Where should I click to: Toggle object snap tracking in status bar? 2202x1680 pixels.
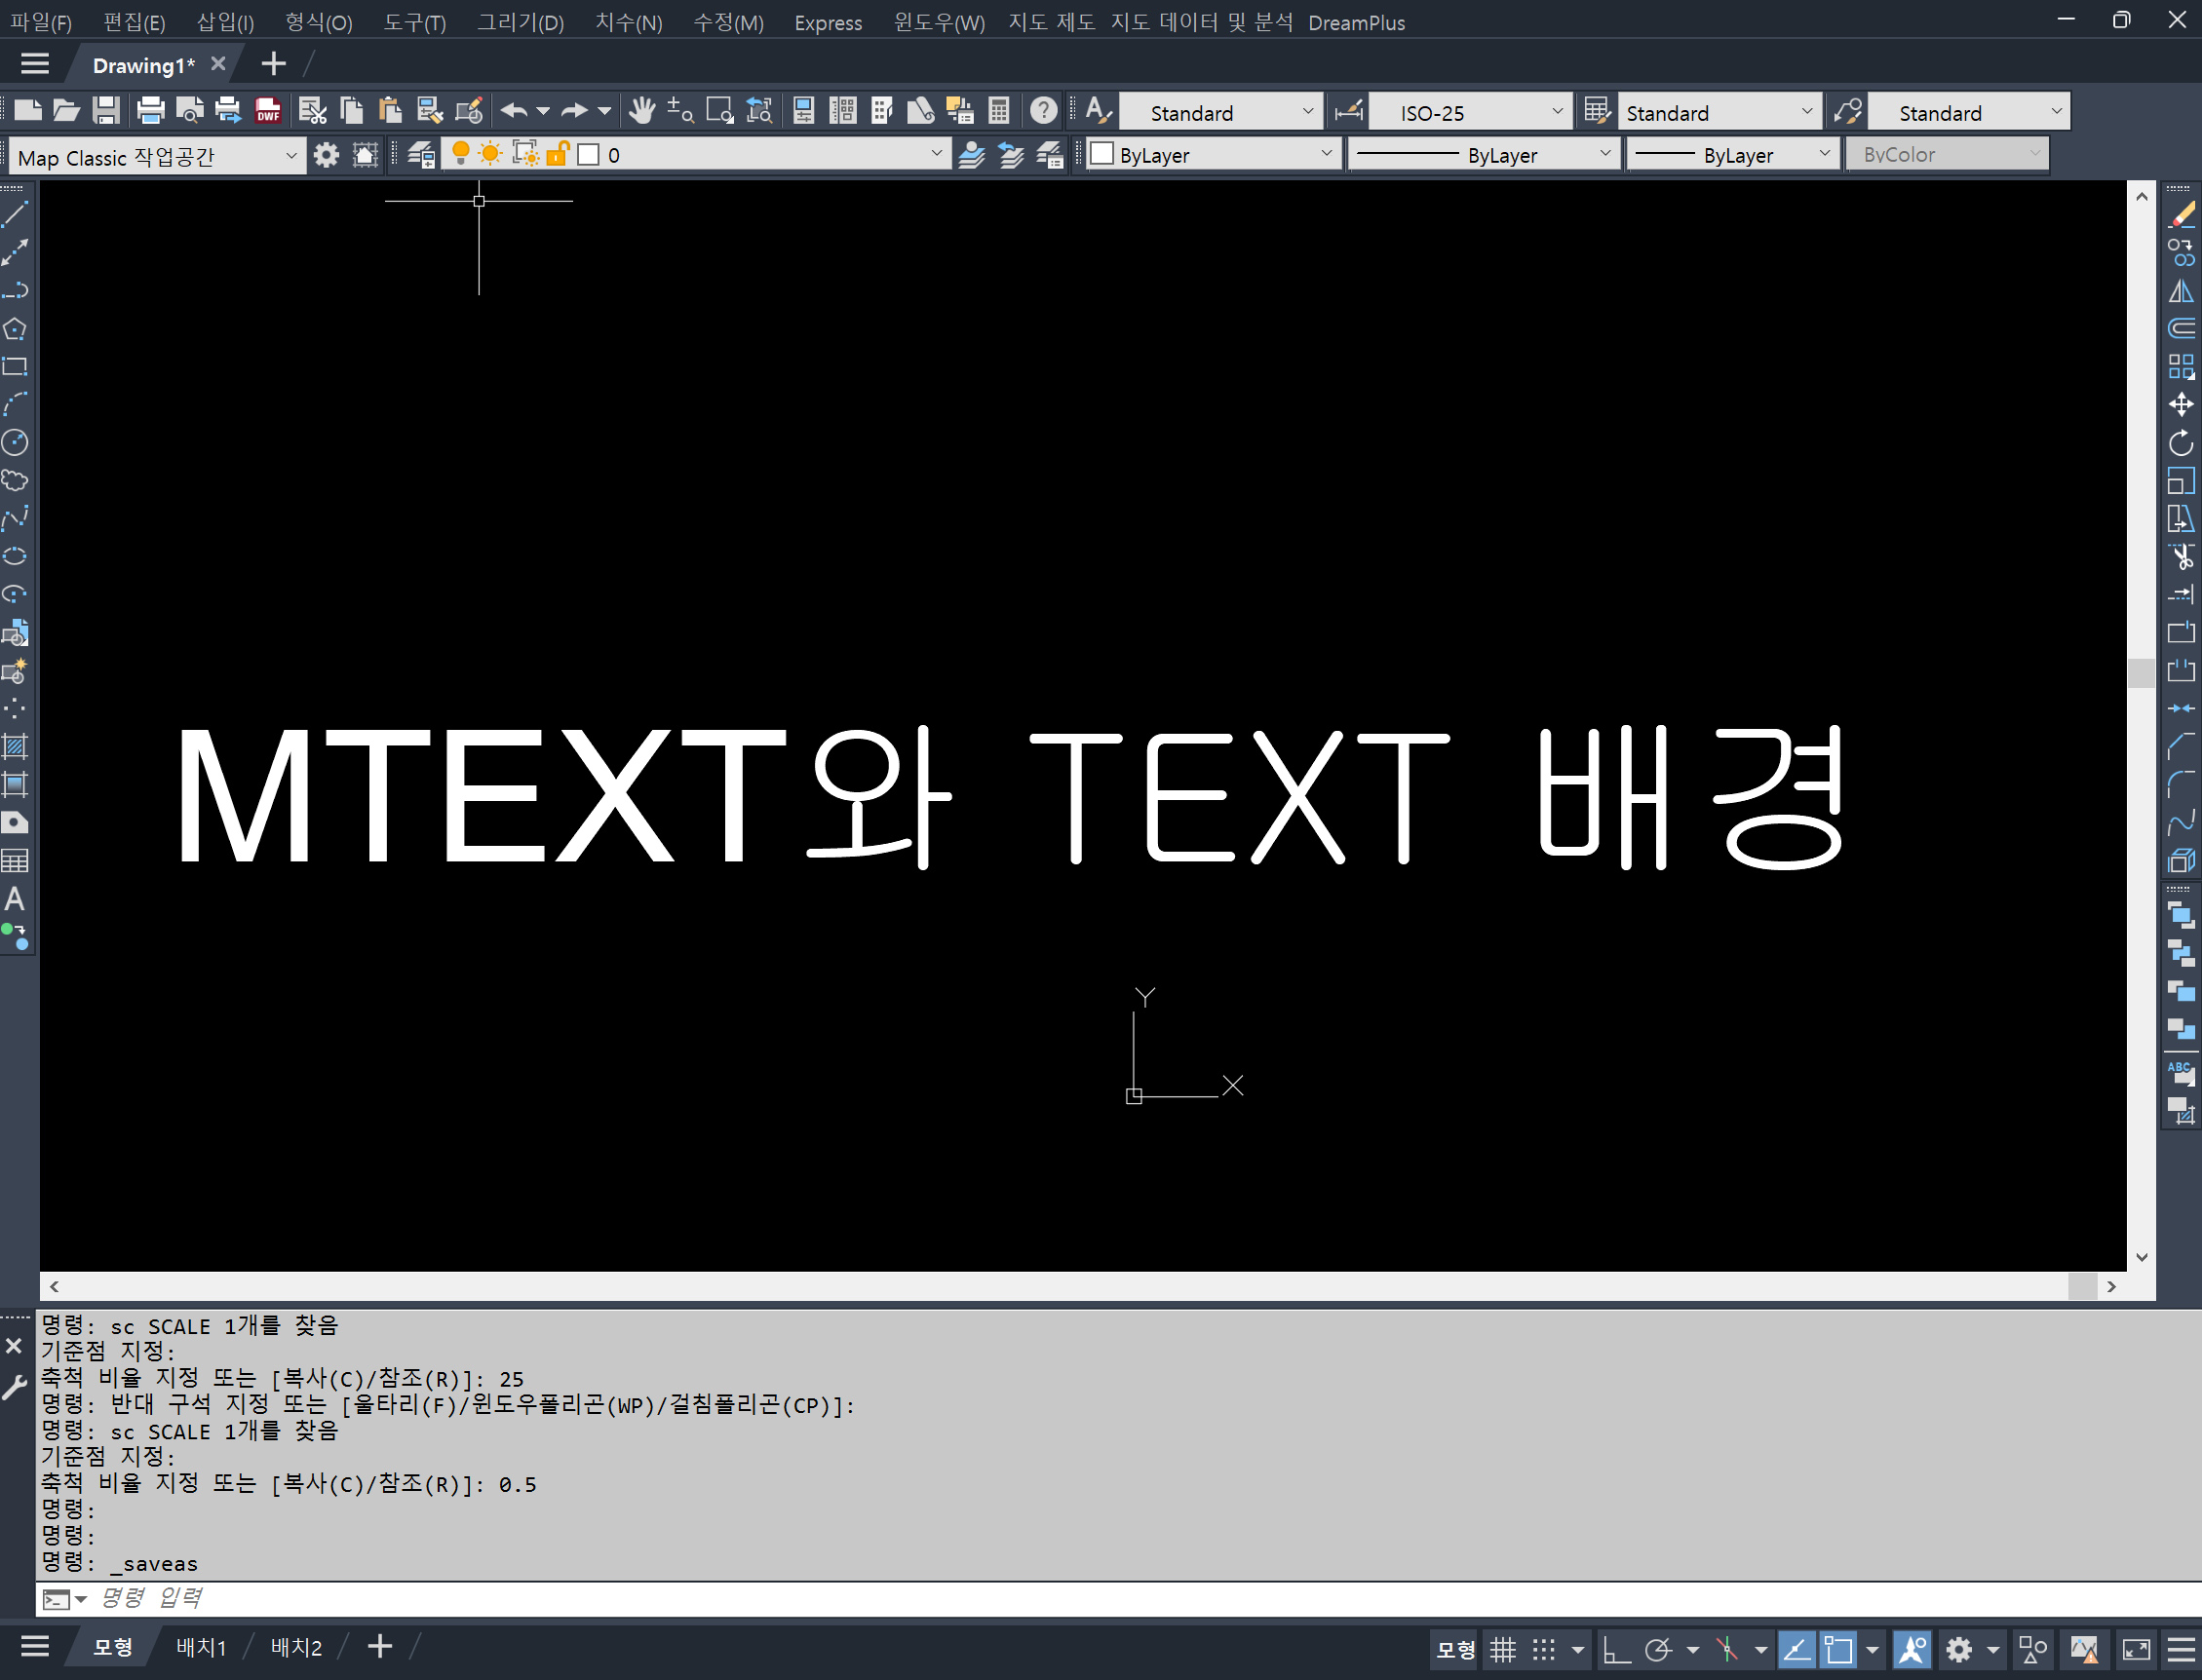(1797, 1649)
